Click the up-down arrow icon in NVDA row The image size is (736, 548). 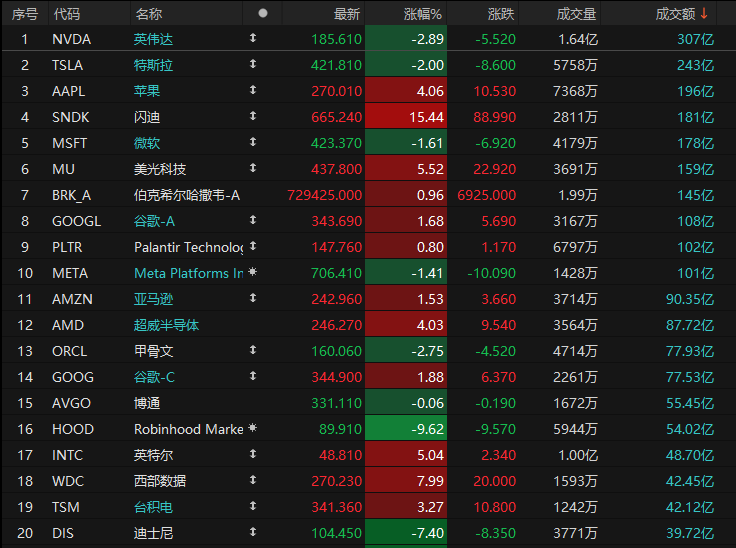coord(253,38)
